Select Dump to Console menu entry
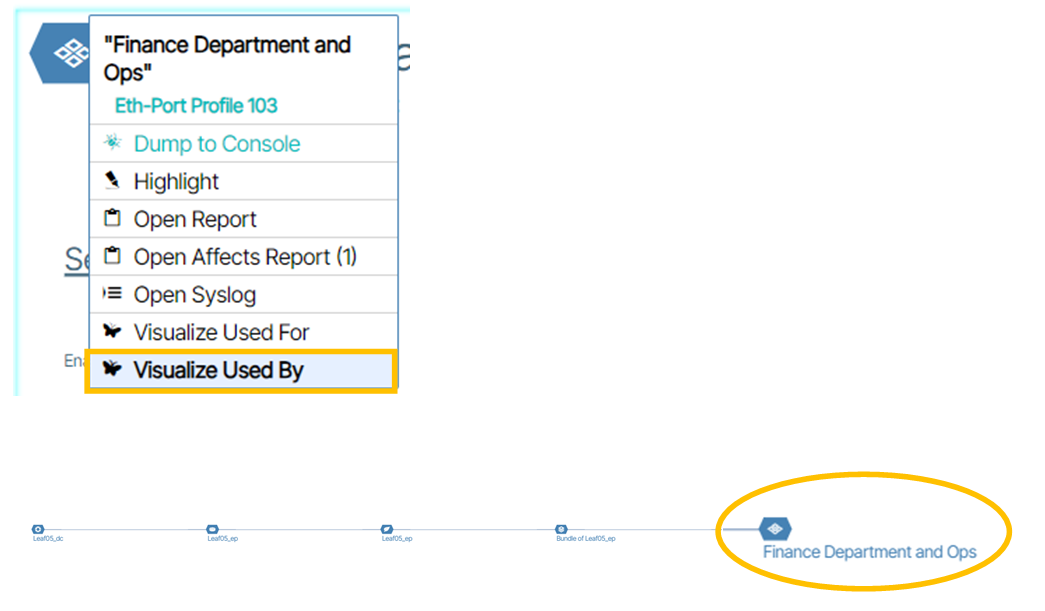Image resolution: width=1045 pixels, height=611 pixels. [217, 144]
